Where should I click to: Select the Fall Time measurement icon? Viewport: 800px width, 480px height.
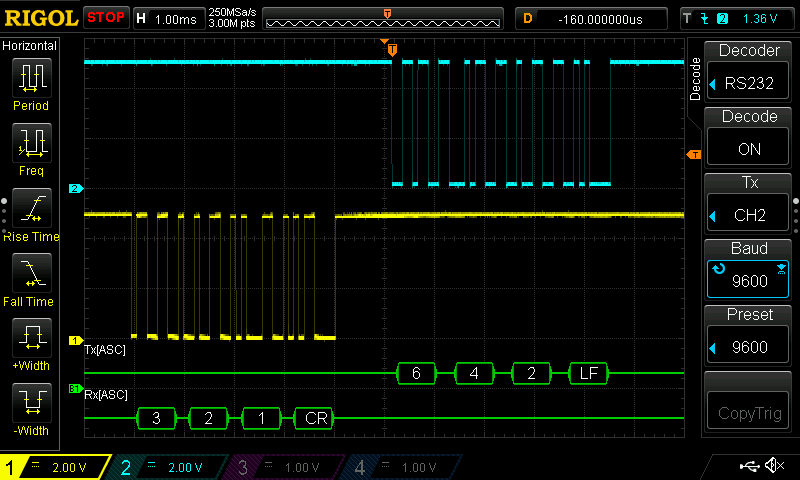coord(32,272)
